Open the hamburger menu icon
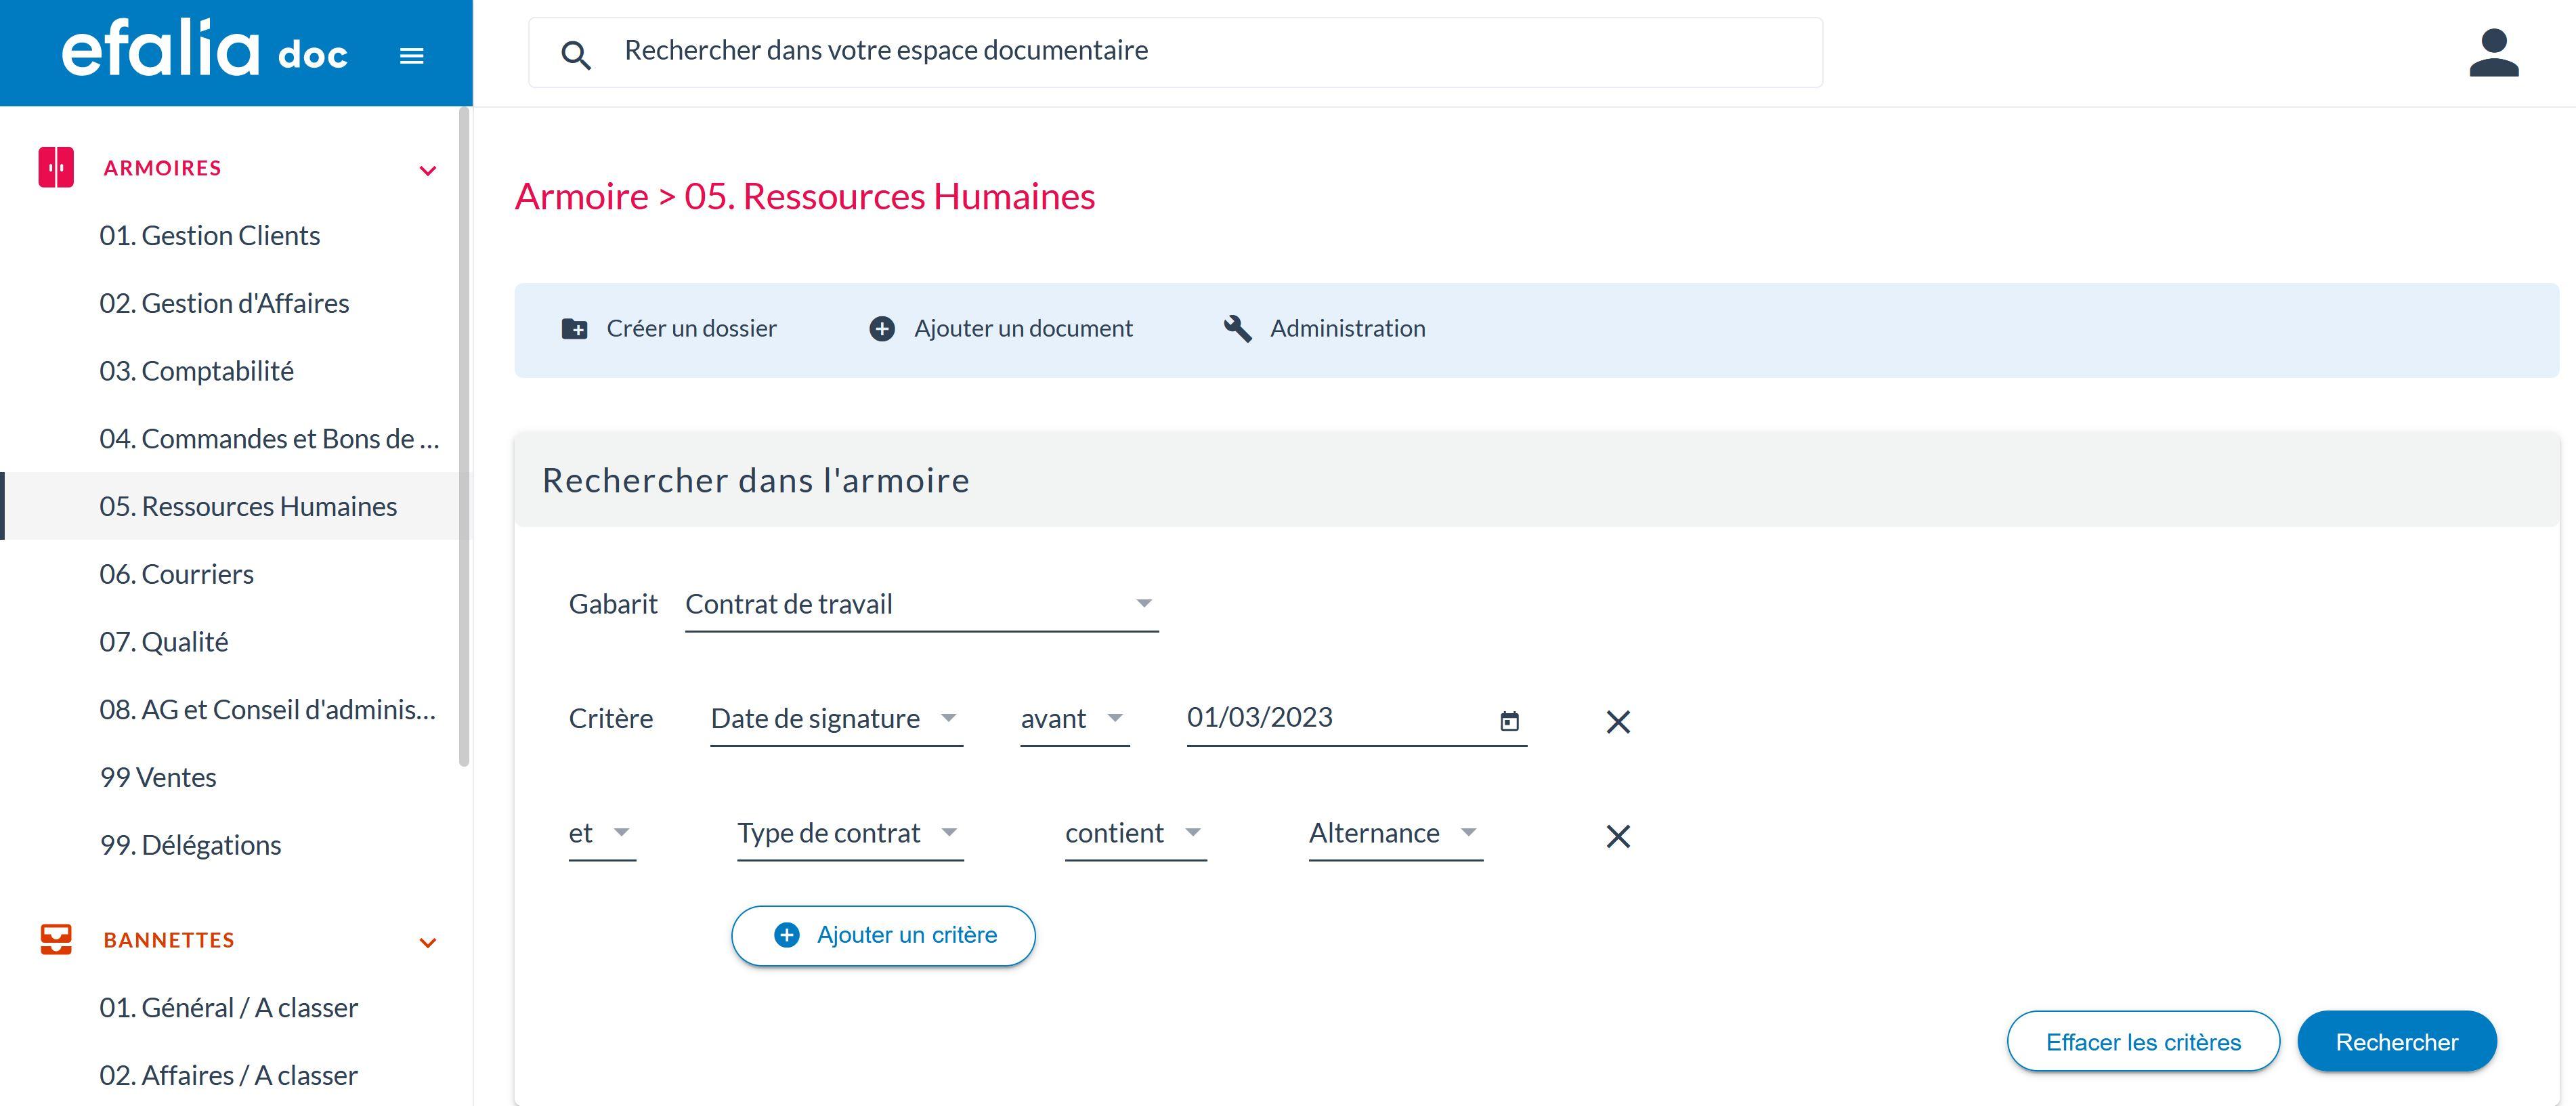2576x1106 pixels. click(x=411, y=55)
